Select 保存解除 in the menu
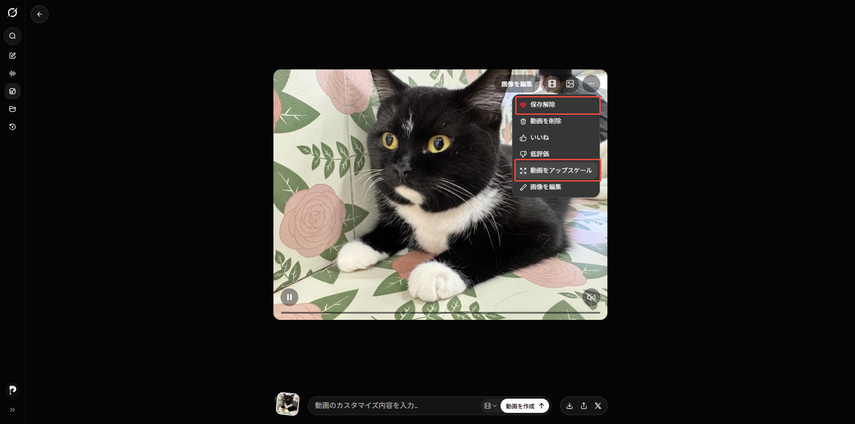Image resolution: width=855 pixels, height=424 pixels. (x=557, y=105)
